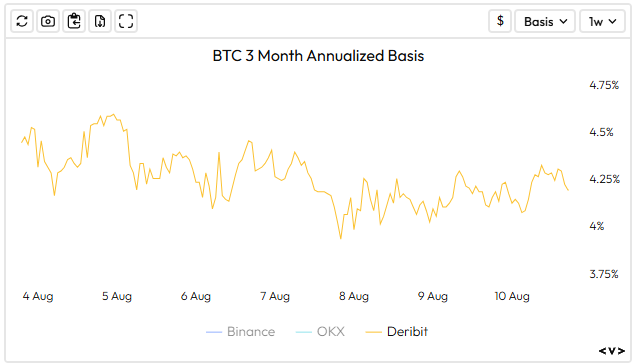Take a chart screenshot with camera icon

click(x=48, y=21)
